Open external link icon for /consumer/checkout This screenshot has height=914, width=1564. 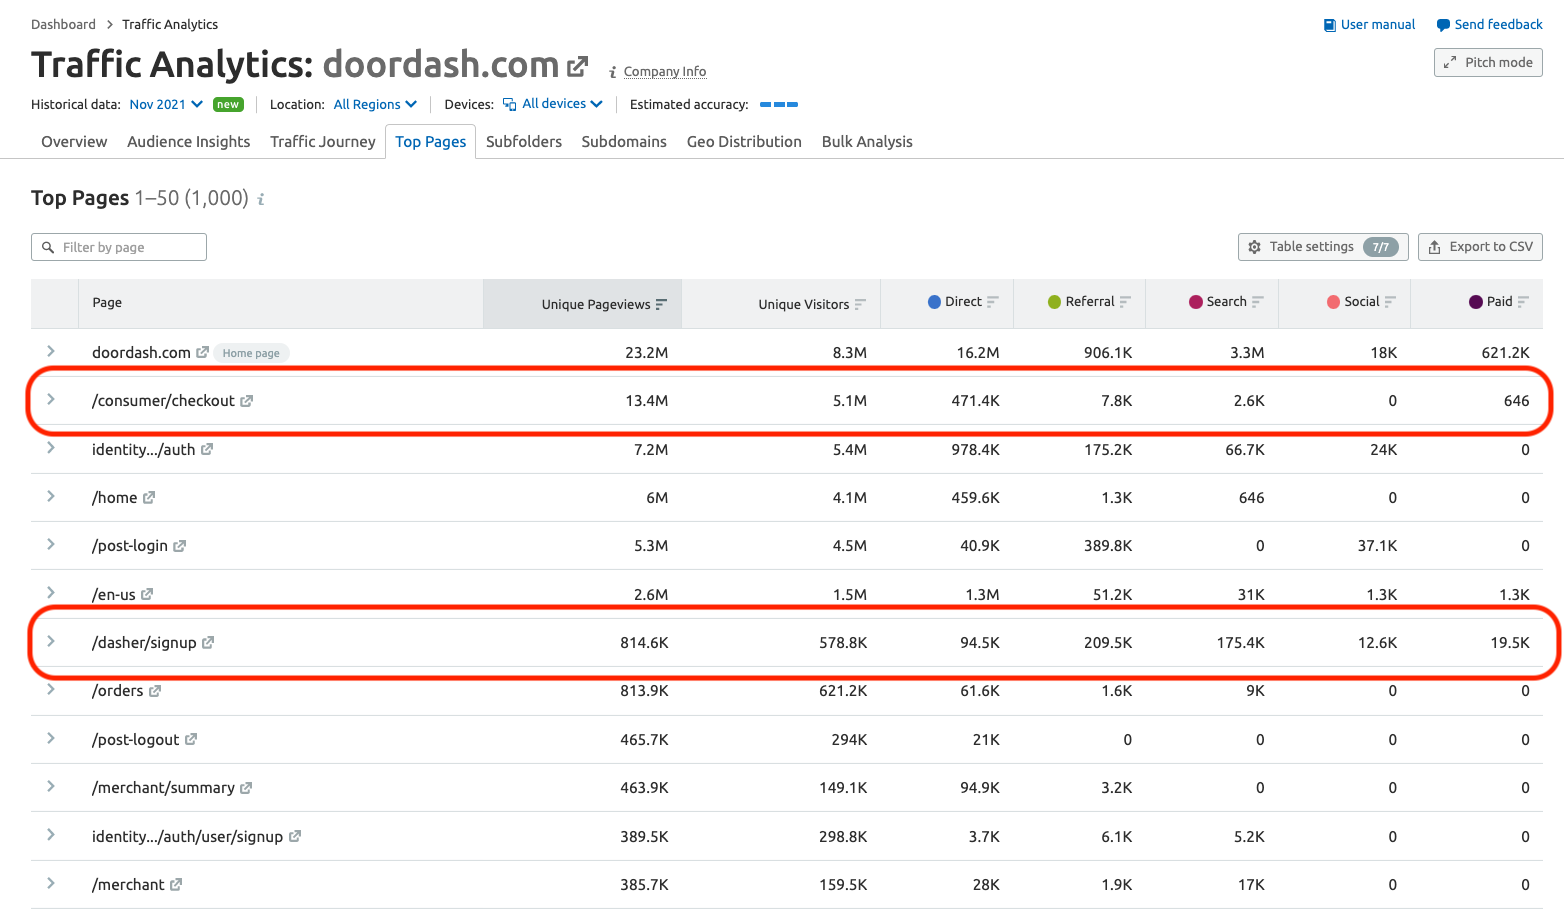(246, 401)
